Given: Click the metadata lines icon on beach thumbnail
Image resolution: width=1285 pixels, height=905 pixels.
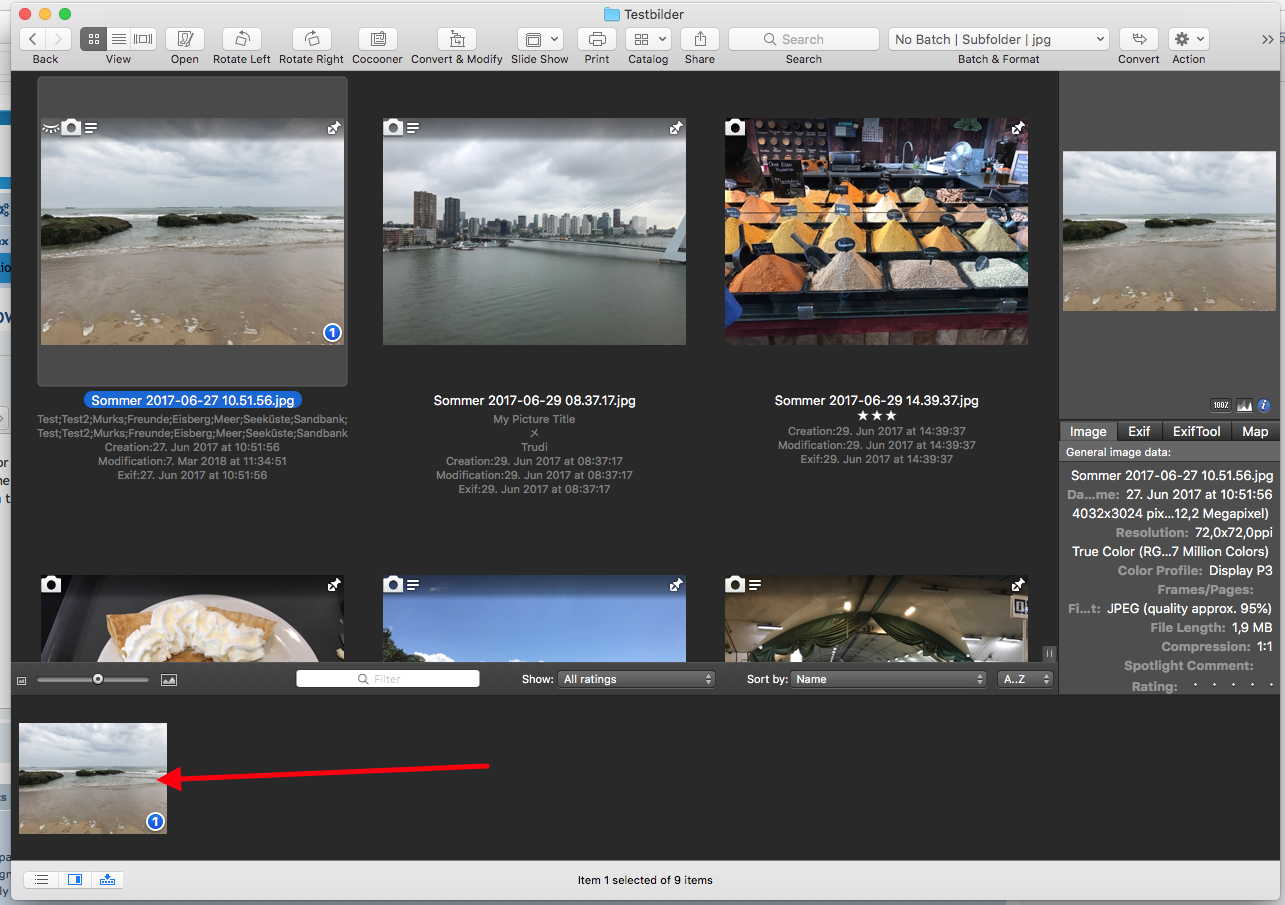Looking at the screenshot, I should tap(91, 128).
